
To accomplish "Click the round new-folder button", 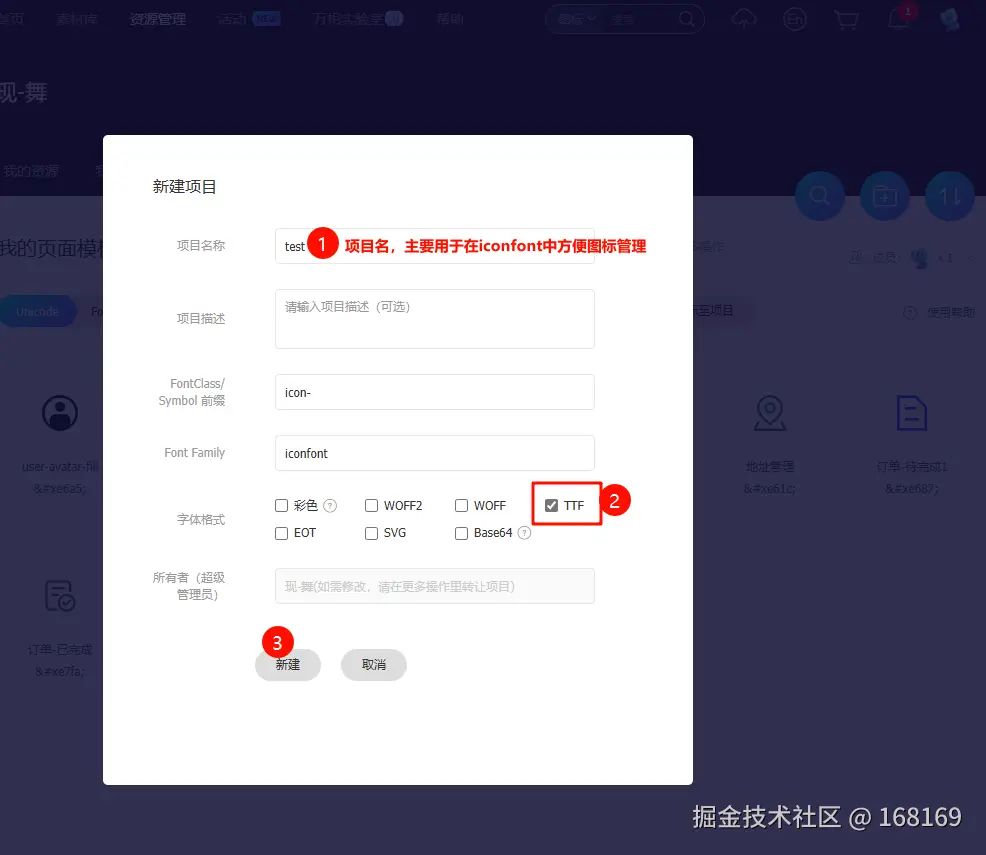I will pyautogui.click(x=885, y=196).
